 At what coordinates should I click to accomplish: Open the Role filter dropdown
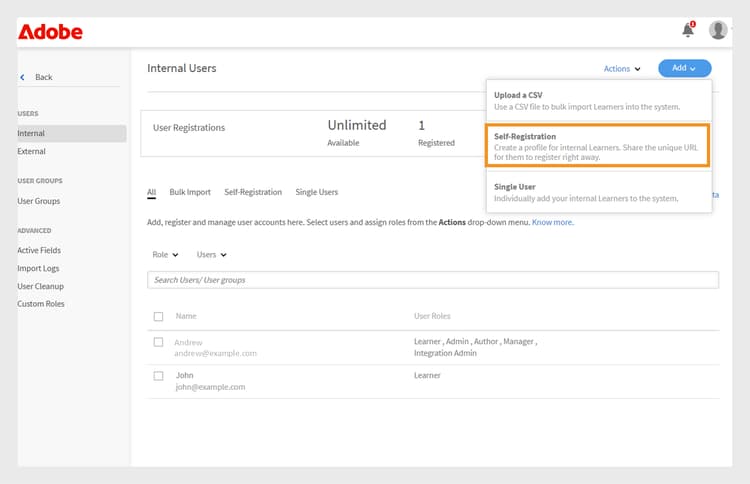click(x=165, y=255)
